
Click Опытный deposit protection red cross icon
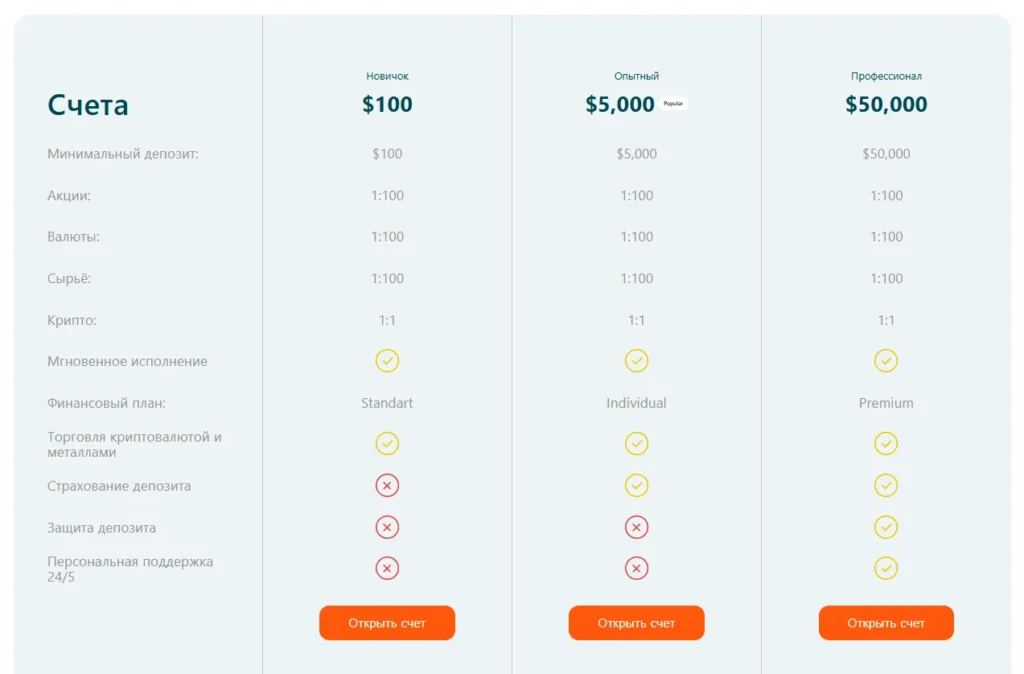(636, 527)
